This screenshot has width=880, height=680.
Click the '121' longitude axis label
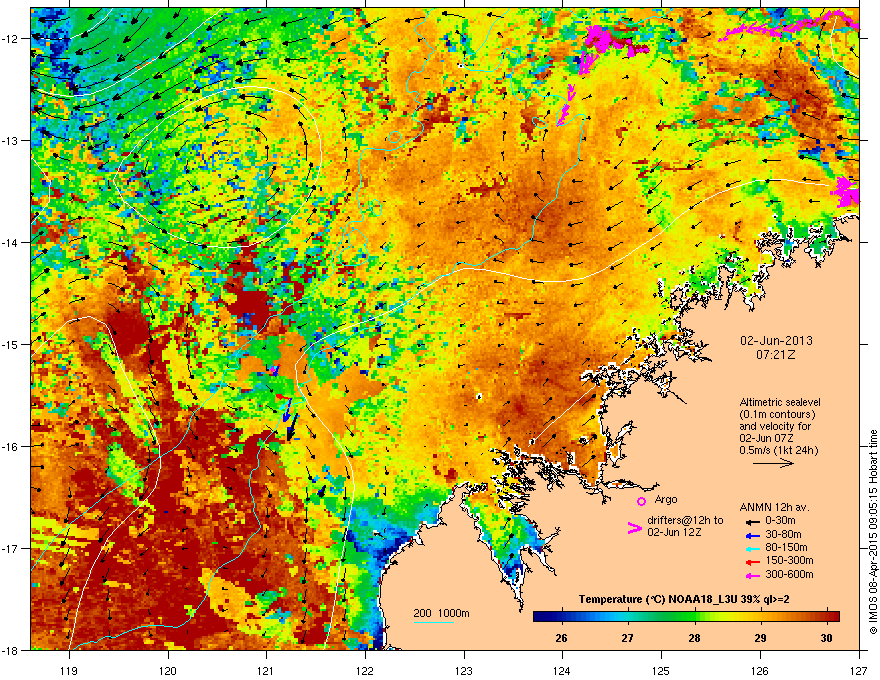coord(266,670)
